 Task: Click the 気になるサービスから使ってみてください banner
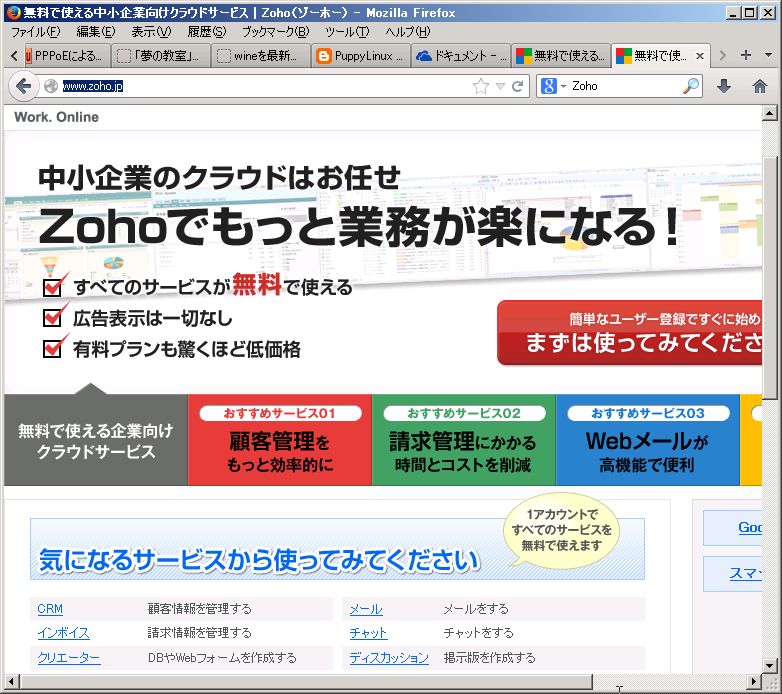[x=337, y=549]
